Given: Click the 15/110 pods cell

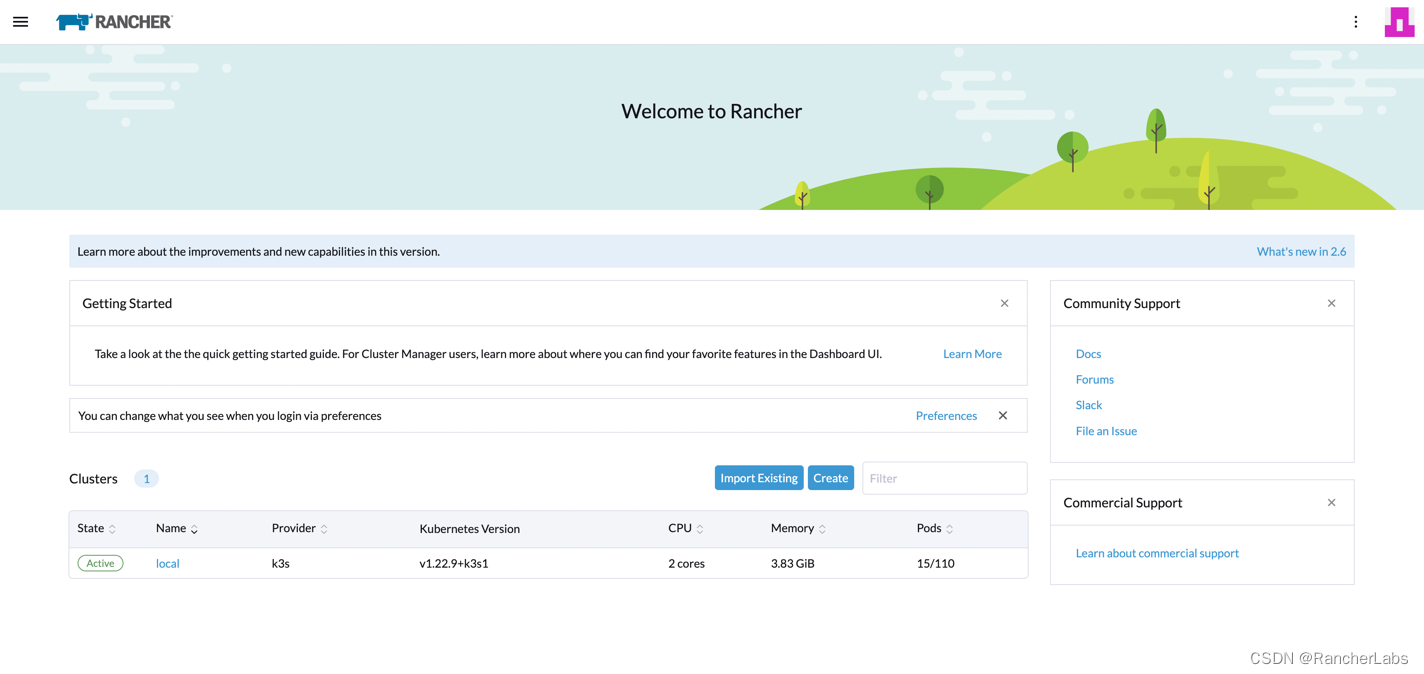Looking at the screenshot, I should click(x=935, y=563).
